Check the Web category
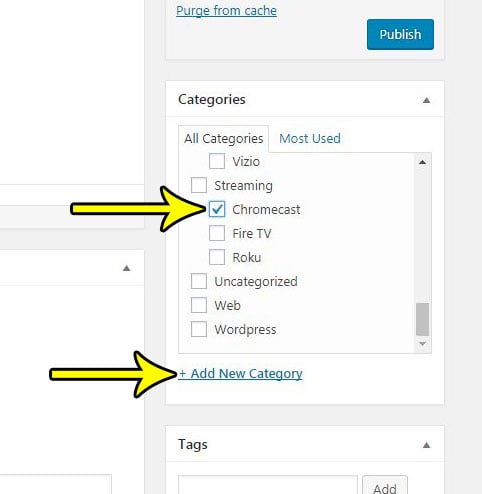Viewport: 482px width, 494px height. (x=199, y=305)
